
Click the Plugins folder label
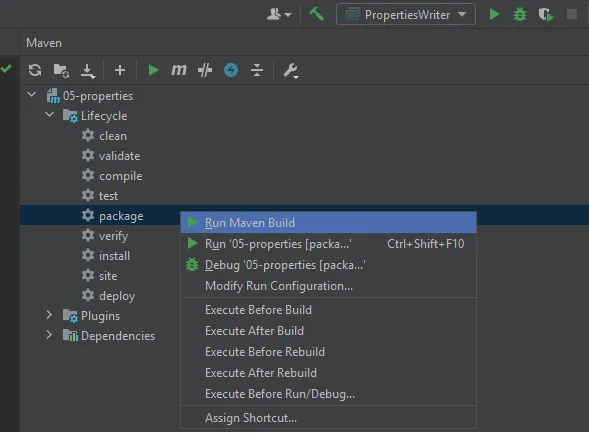[100, 316]
